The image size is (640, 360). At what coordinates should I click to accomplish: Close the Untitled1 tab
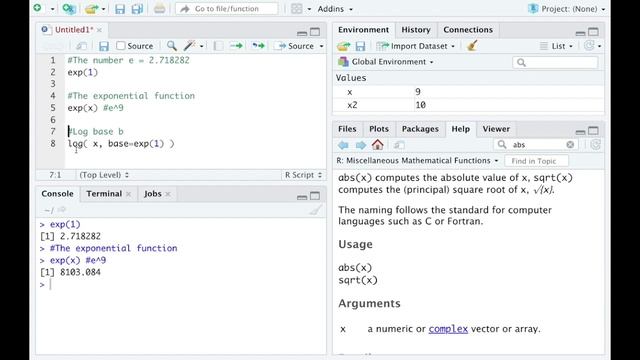pos(99,30)
